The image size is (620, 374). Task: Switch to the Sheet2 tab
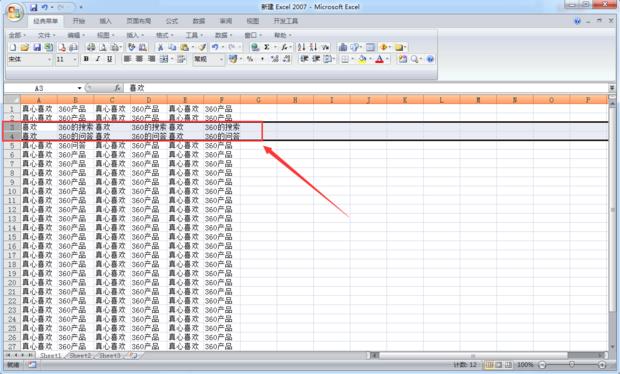tap(80, 356)
